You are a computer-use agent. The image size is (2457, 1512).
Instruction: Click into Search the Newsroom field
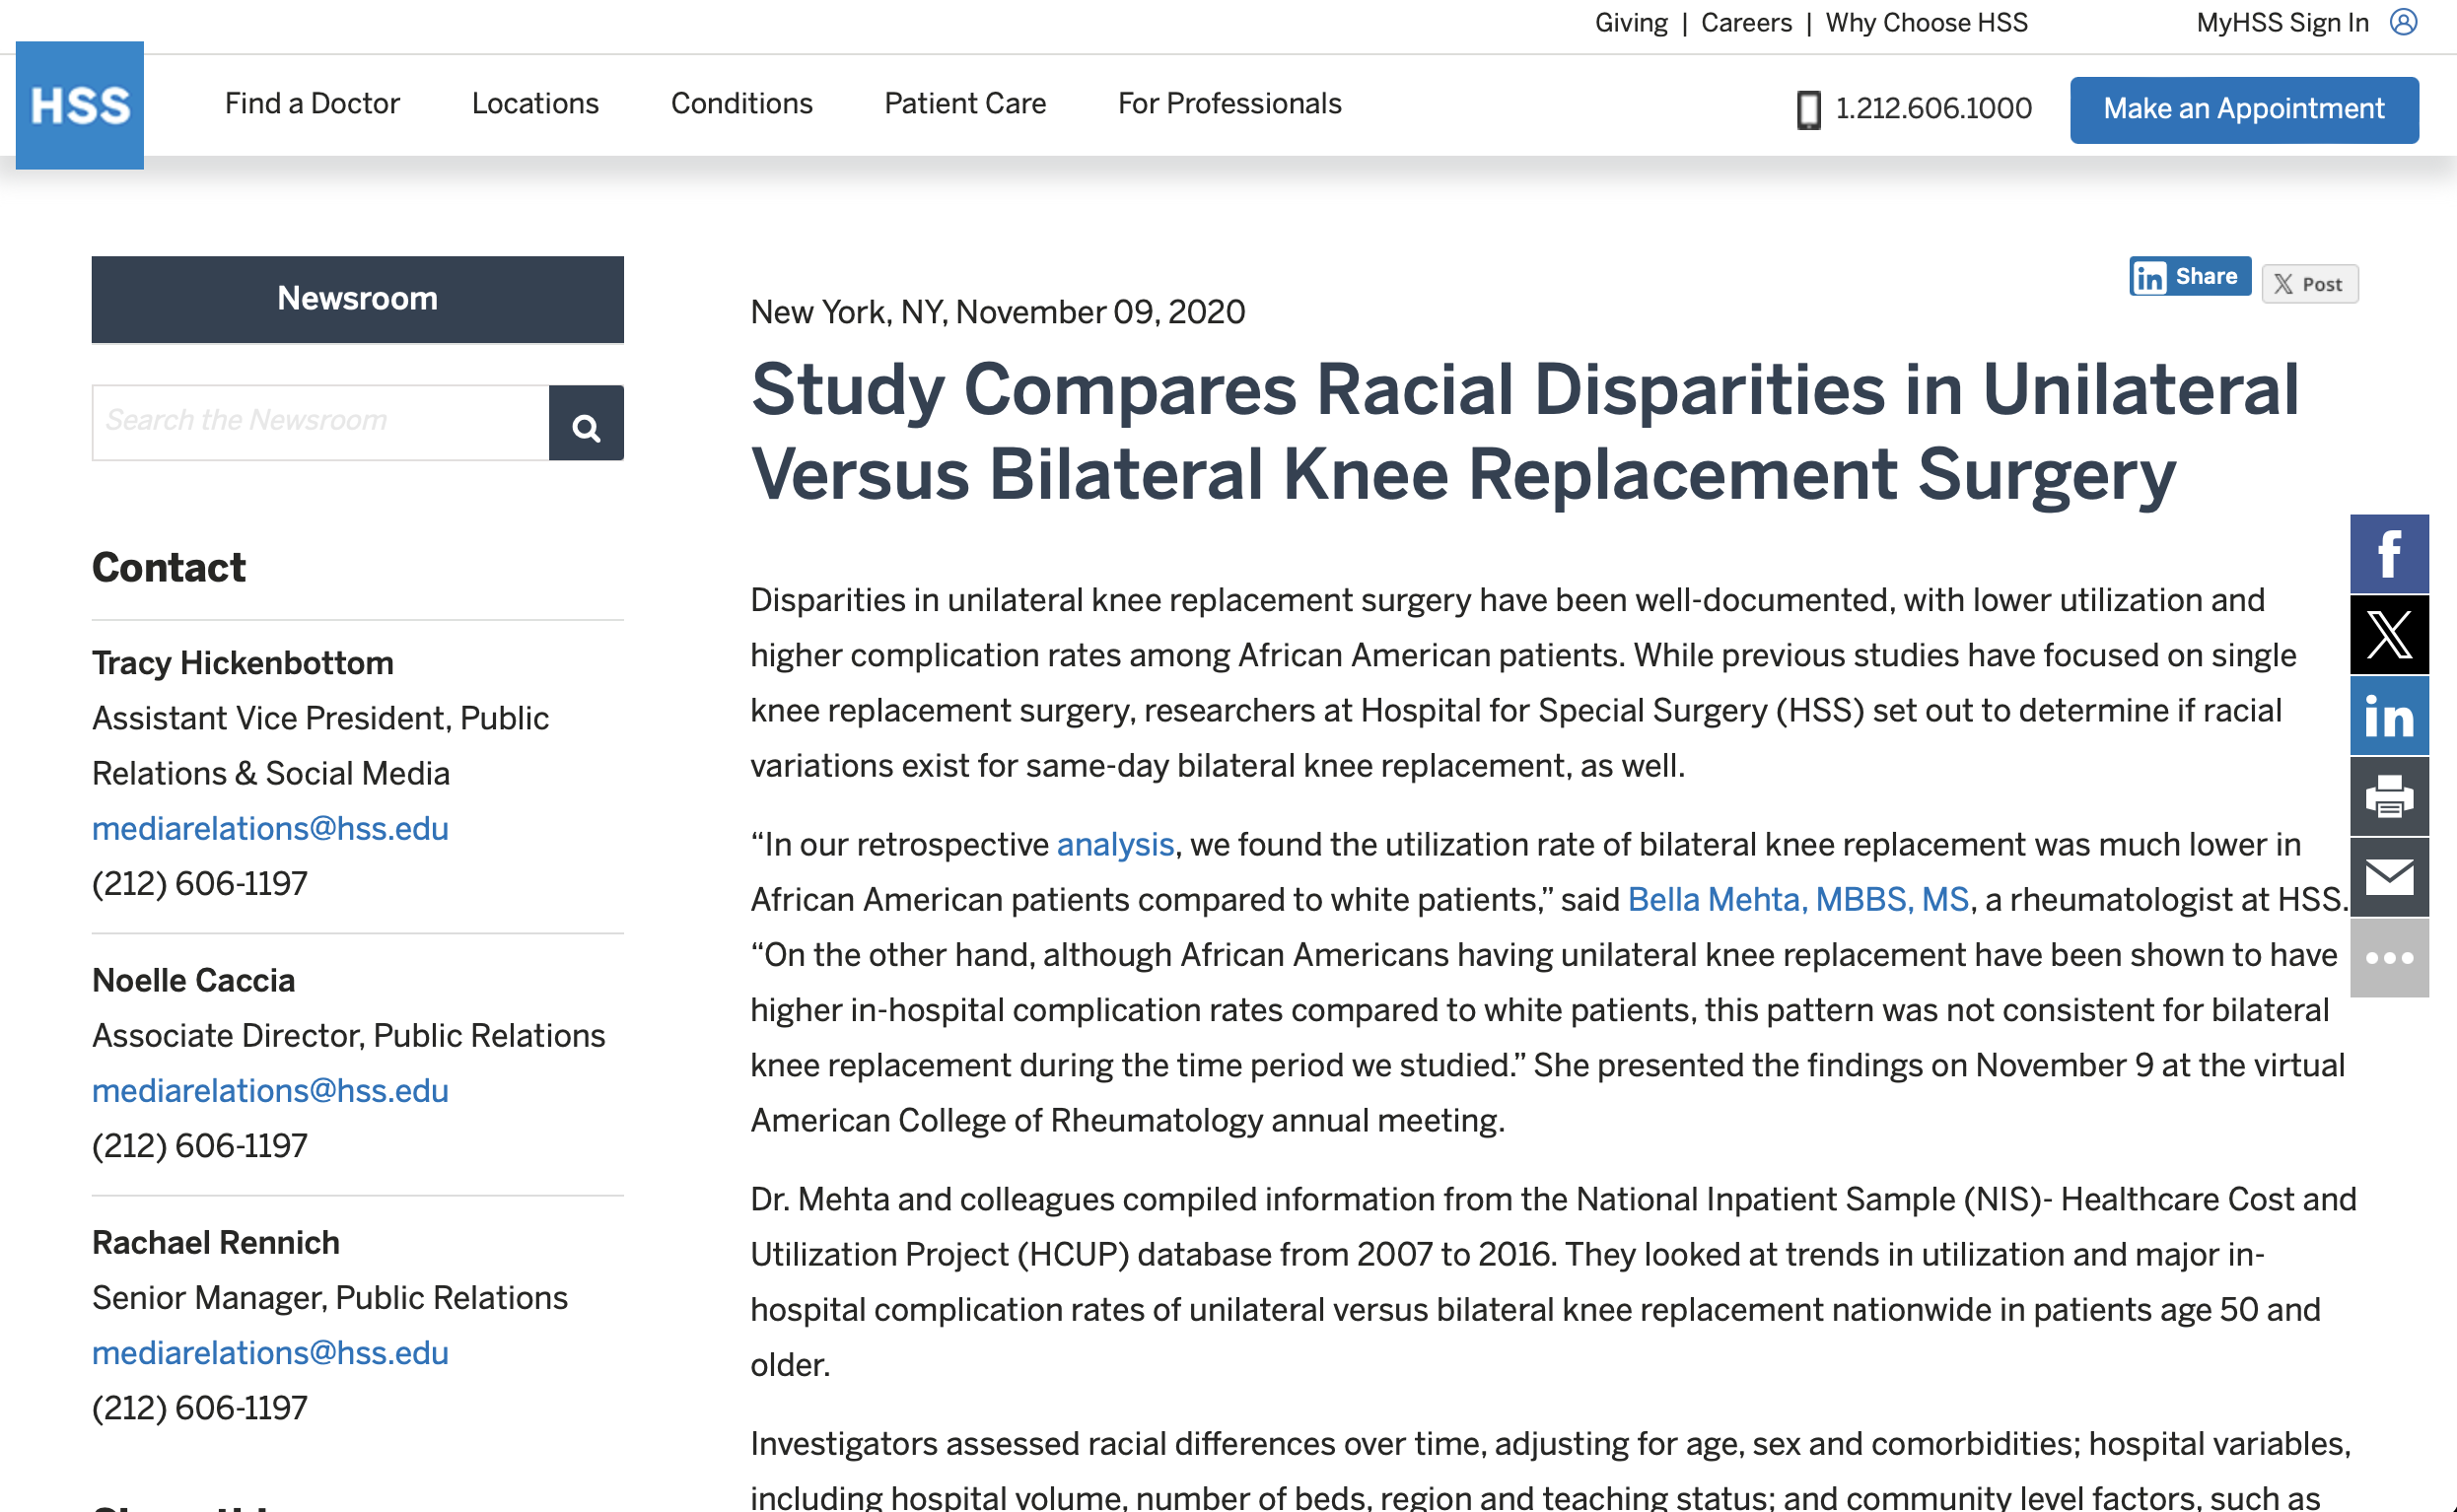point(320,422)
